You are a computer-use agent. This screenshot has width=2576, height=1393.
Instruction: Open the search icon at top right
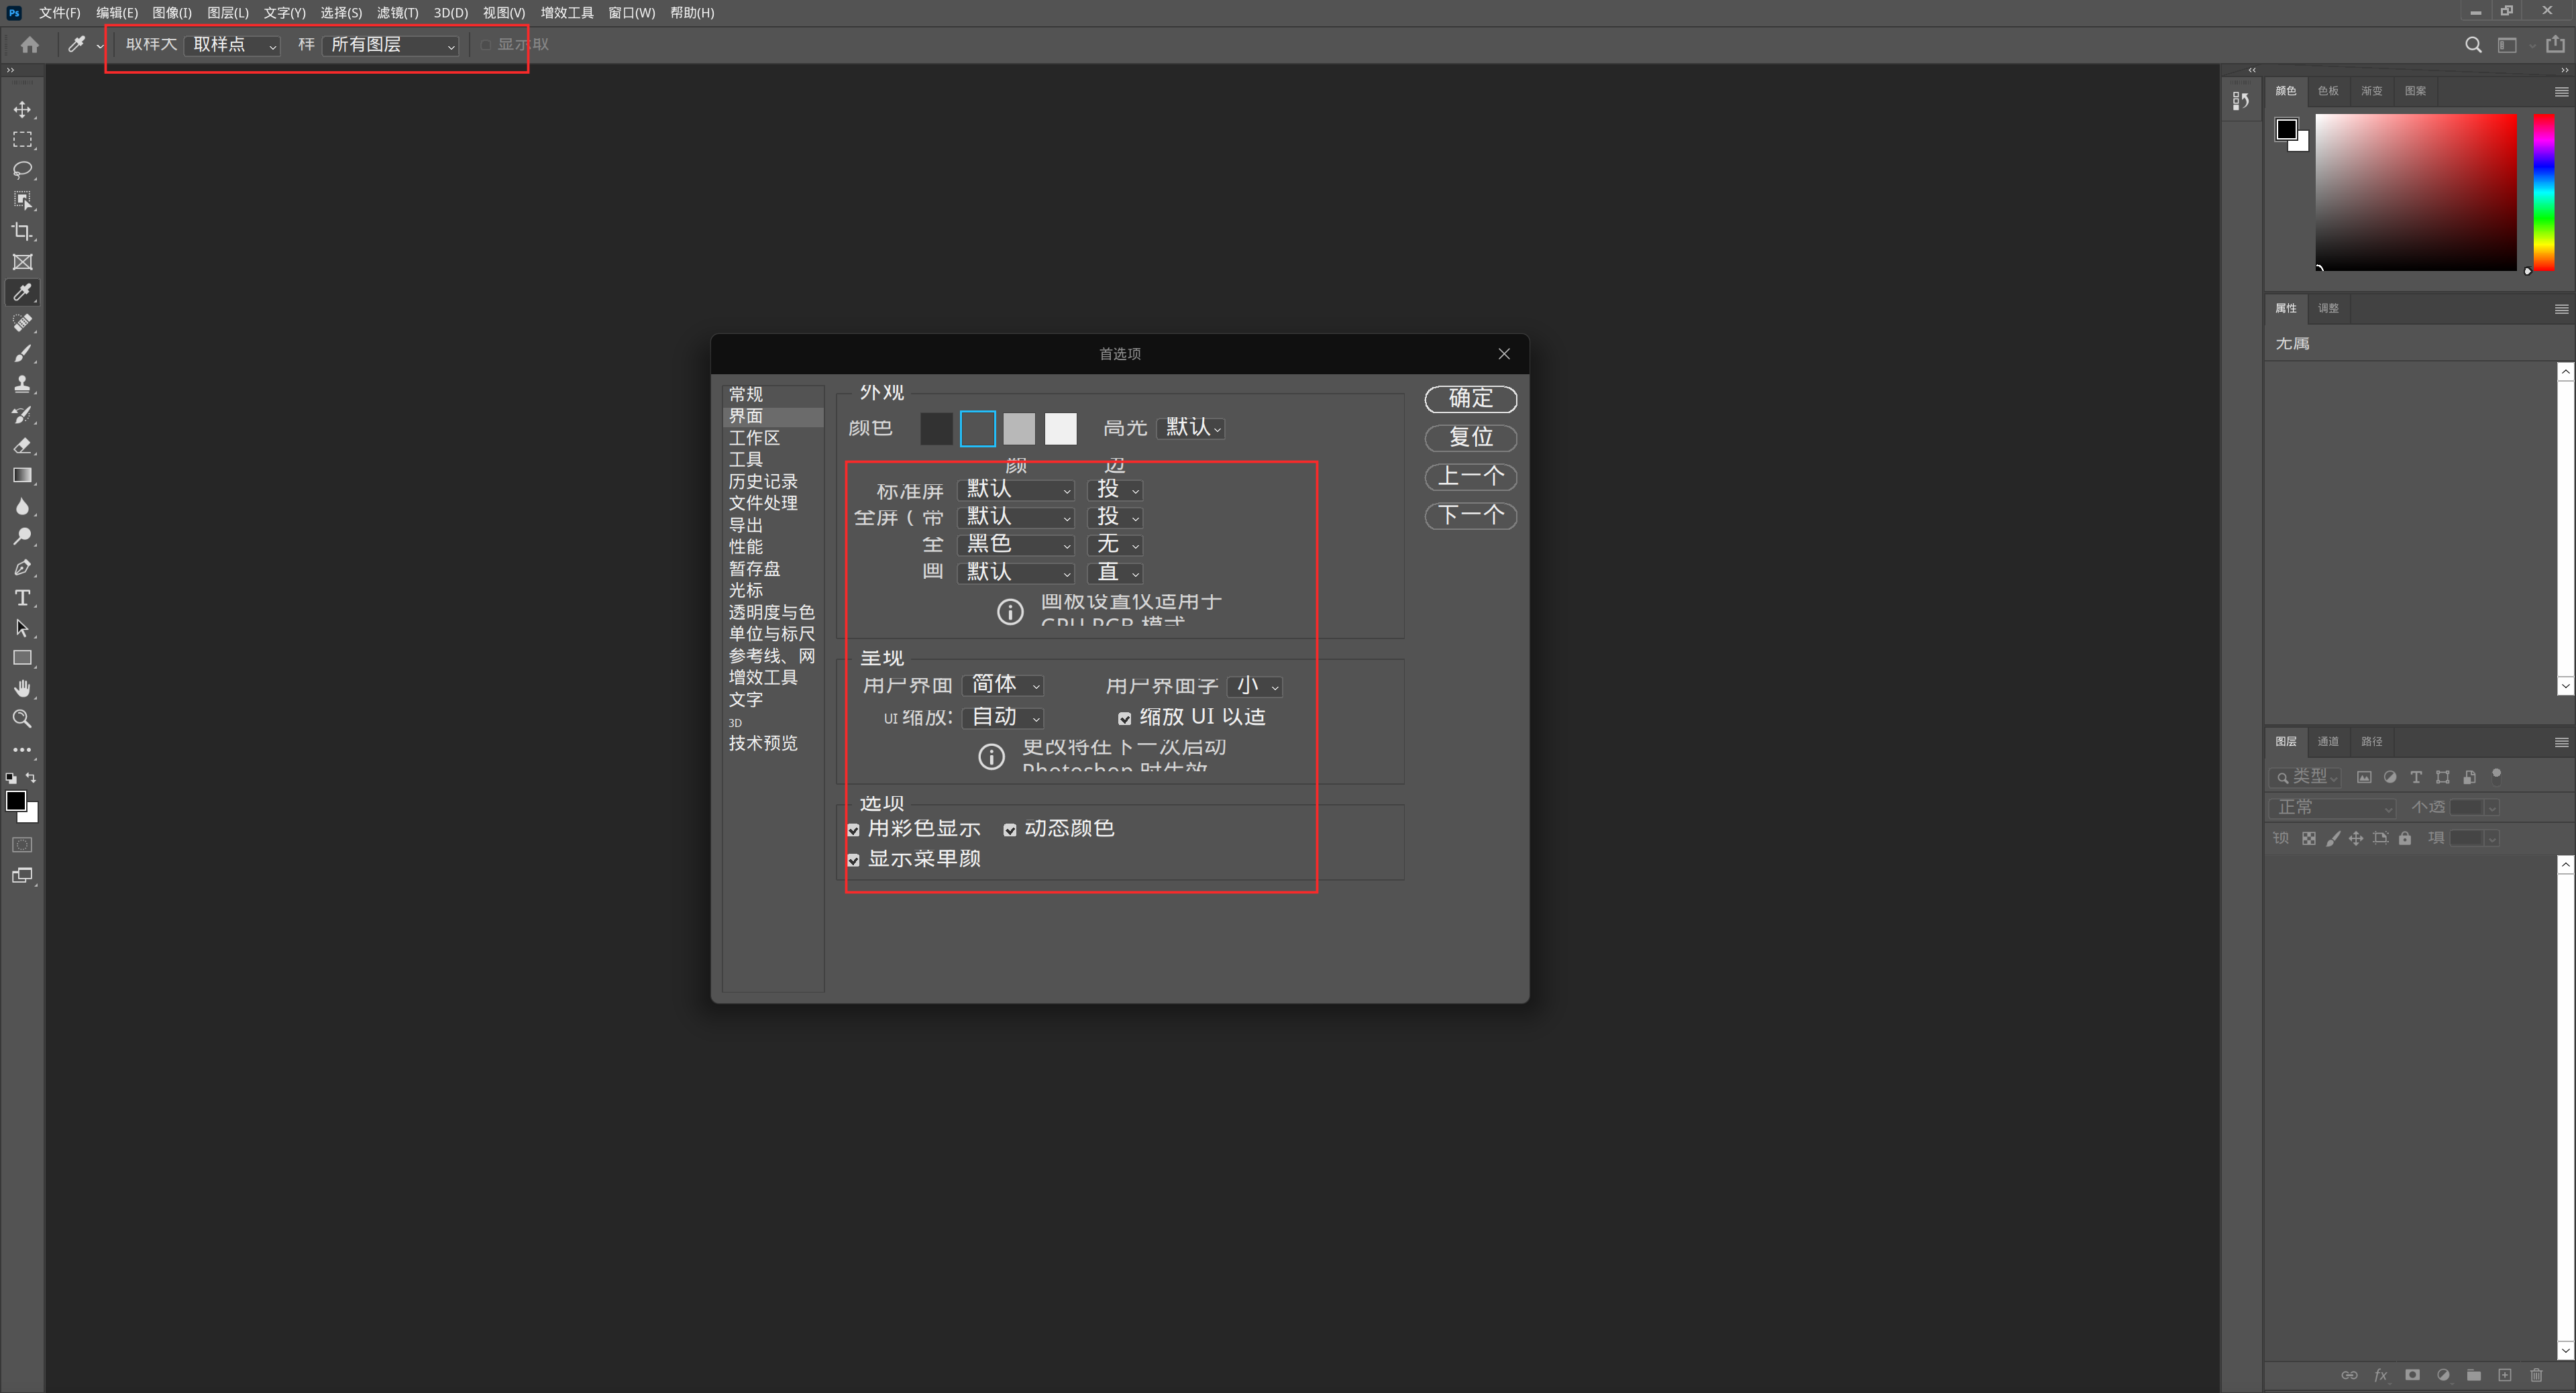coord(2473,44)
